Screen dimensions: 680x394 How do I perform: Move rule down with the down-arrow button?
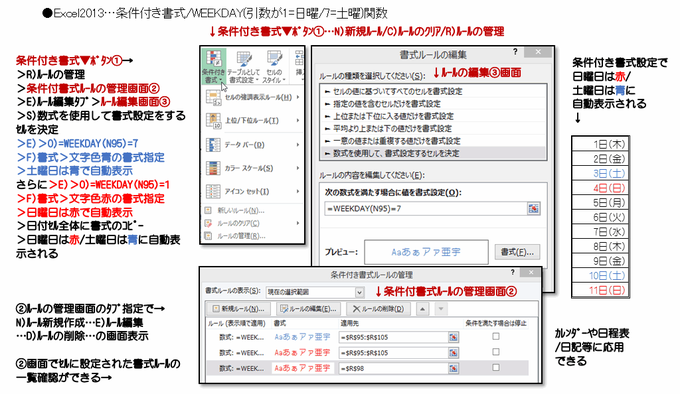click(x=441, y=309)
